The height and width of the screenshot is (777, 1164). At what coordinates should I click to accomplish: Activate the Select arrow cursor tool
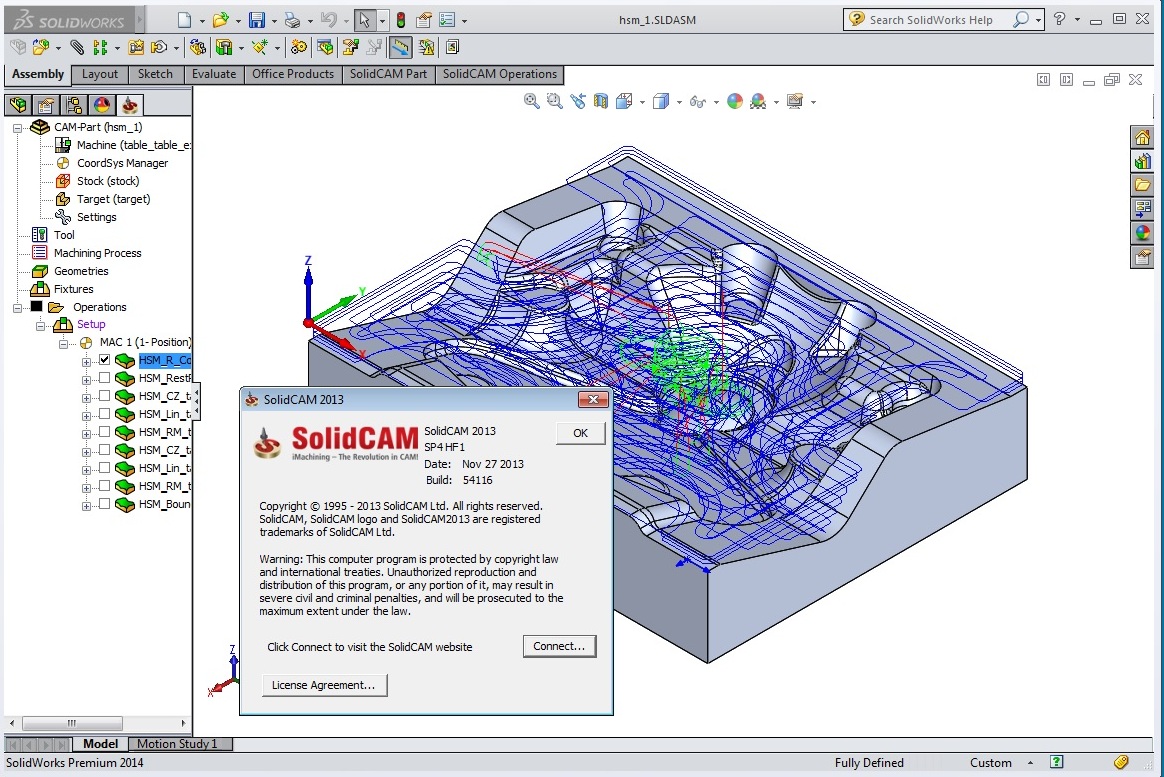click(x=364, y=20)
